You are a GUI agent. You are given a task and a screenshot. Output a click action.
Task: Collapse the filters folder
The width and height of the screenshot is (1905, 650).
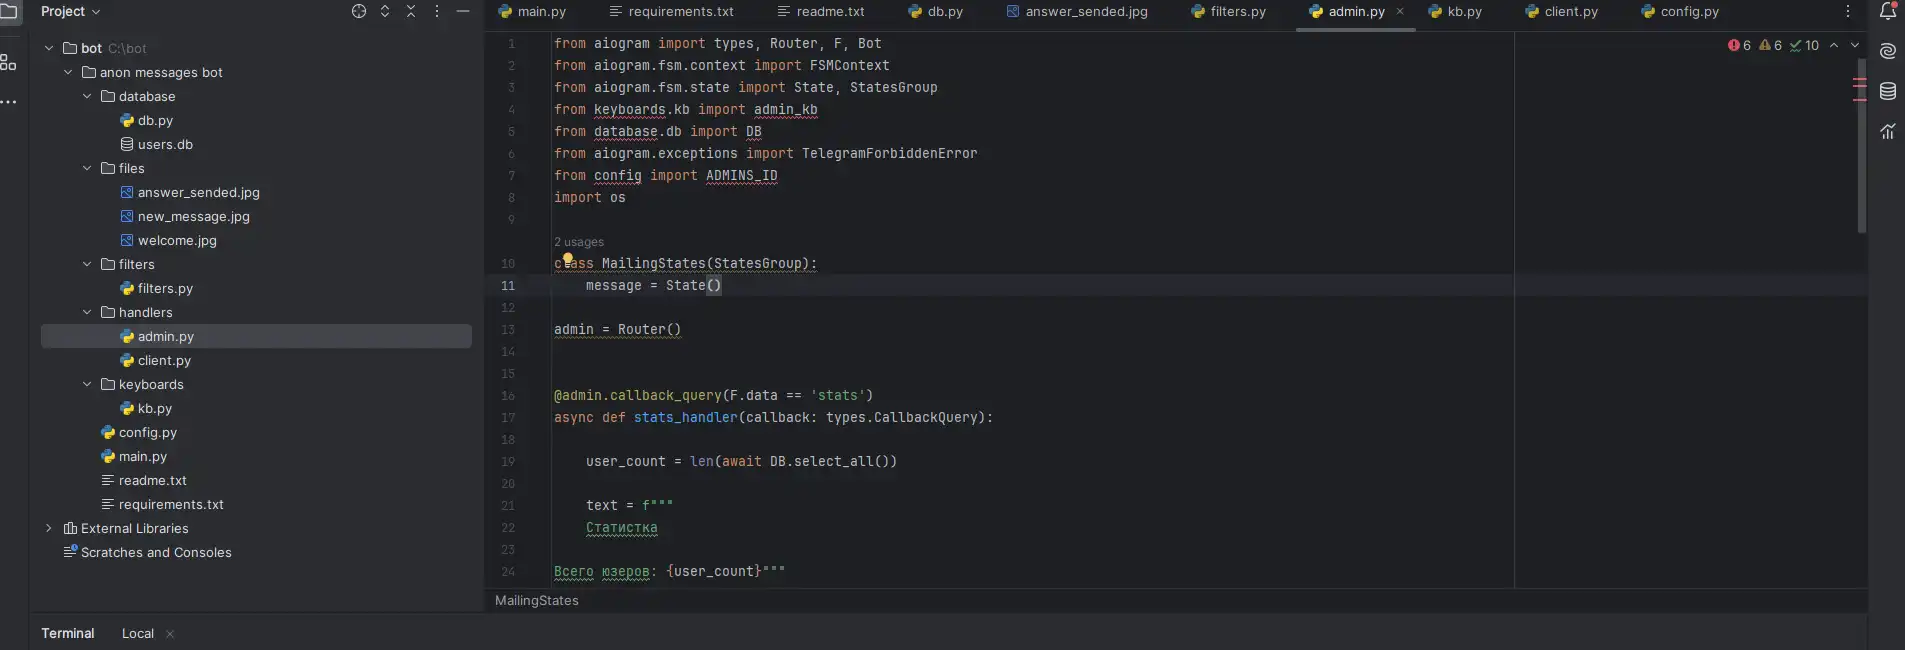87,264
